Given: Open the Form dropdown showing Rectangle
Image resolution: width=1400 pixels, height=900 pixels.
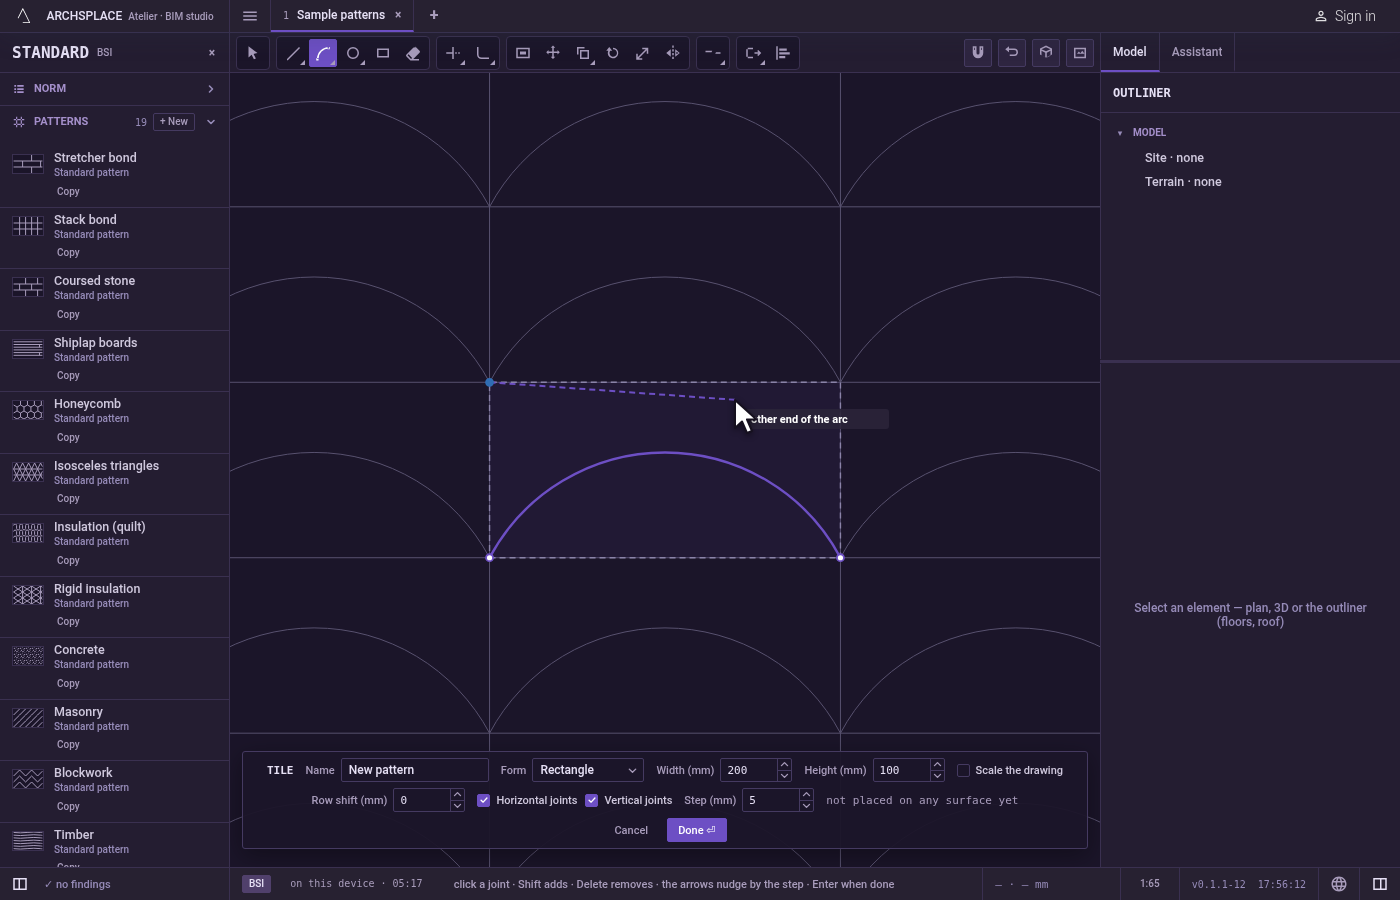Looking at the screenshot, I should pyautogui.click(x=588, y=770).
